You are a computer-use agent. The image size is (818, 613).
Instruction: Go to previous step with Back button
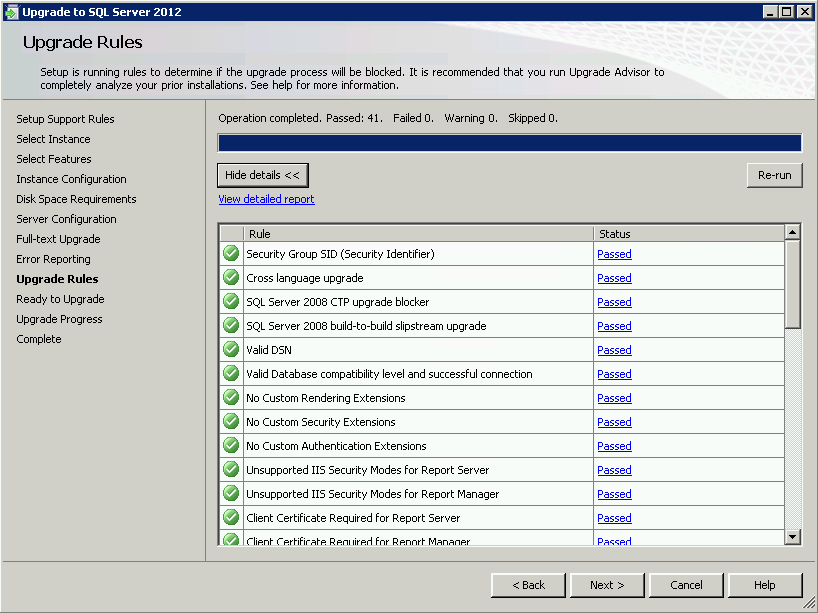tap(528, 585)
